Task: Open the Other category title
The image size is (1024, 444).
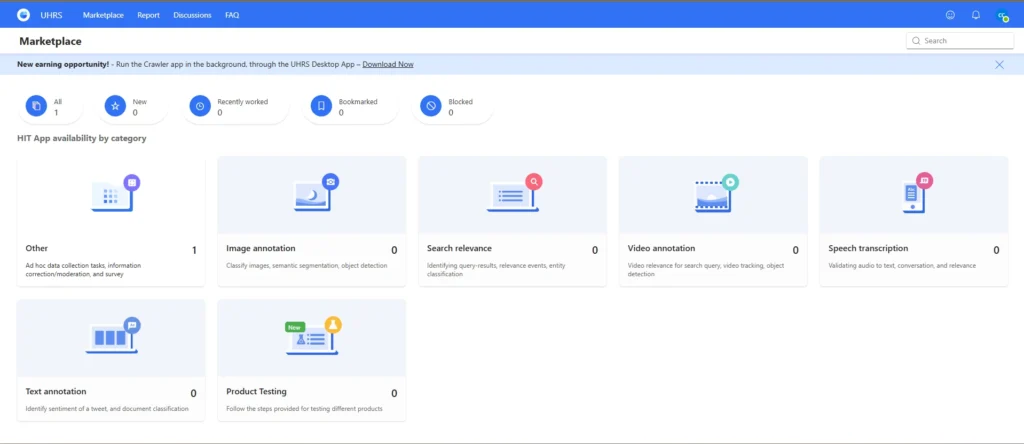Action: [x=37, y=248]
